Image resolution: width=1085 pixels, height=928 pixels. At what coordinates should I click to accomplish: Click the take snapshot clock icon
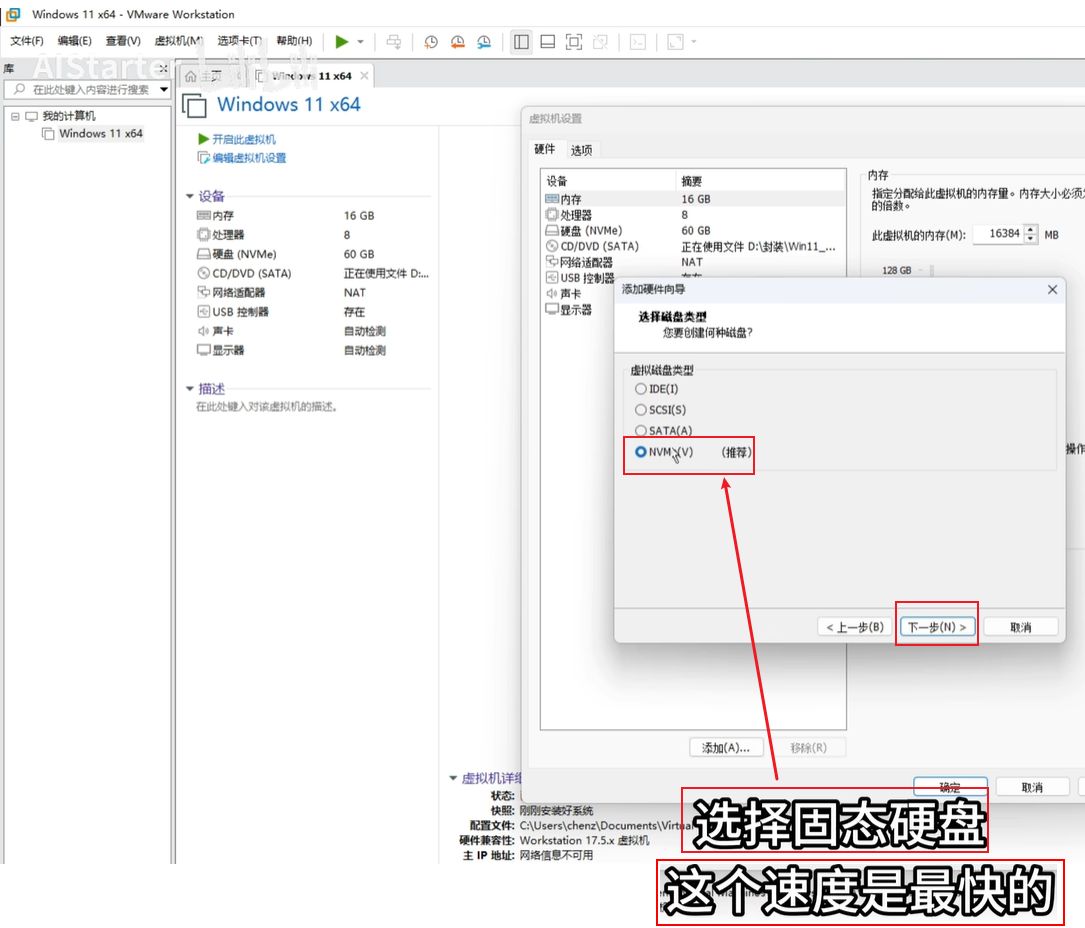(431, 42)
